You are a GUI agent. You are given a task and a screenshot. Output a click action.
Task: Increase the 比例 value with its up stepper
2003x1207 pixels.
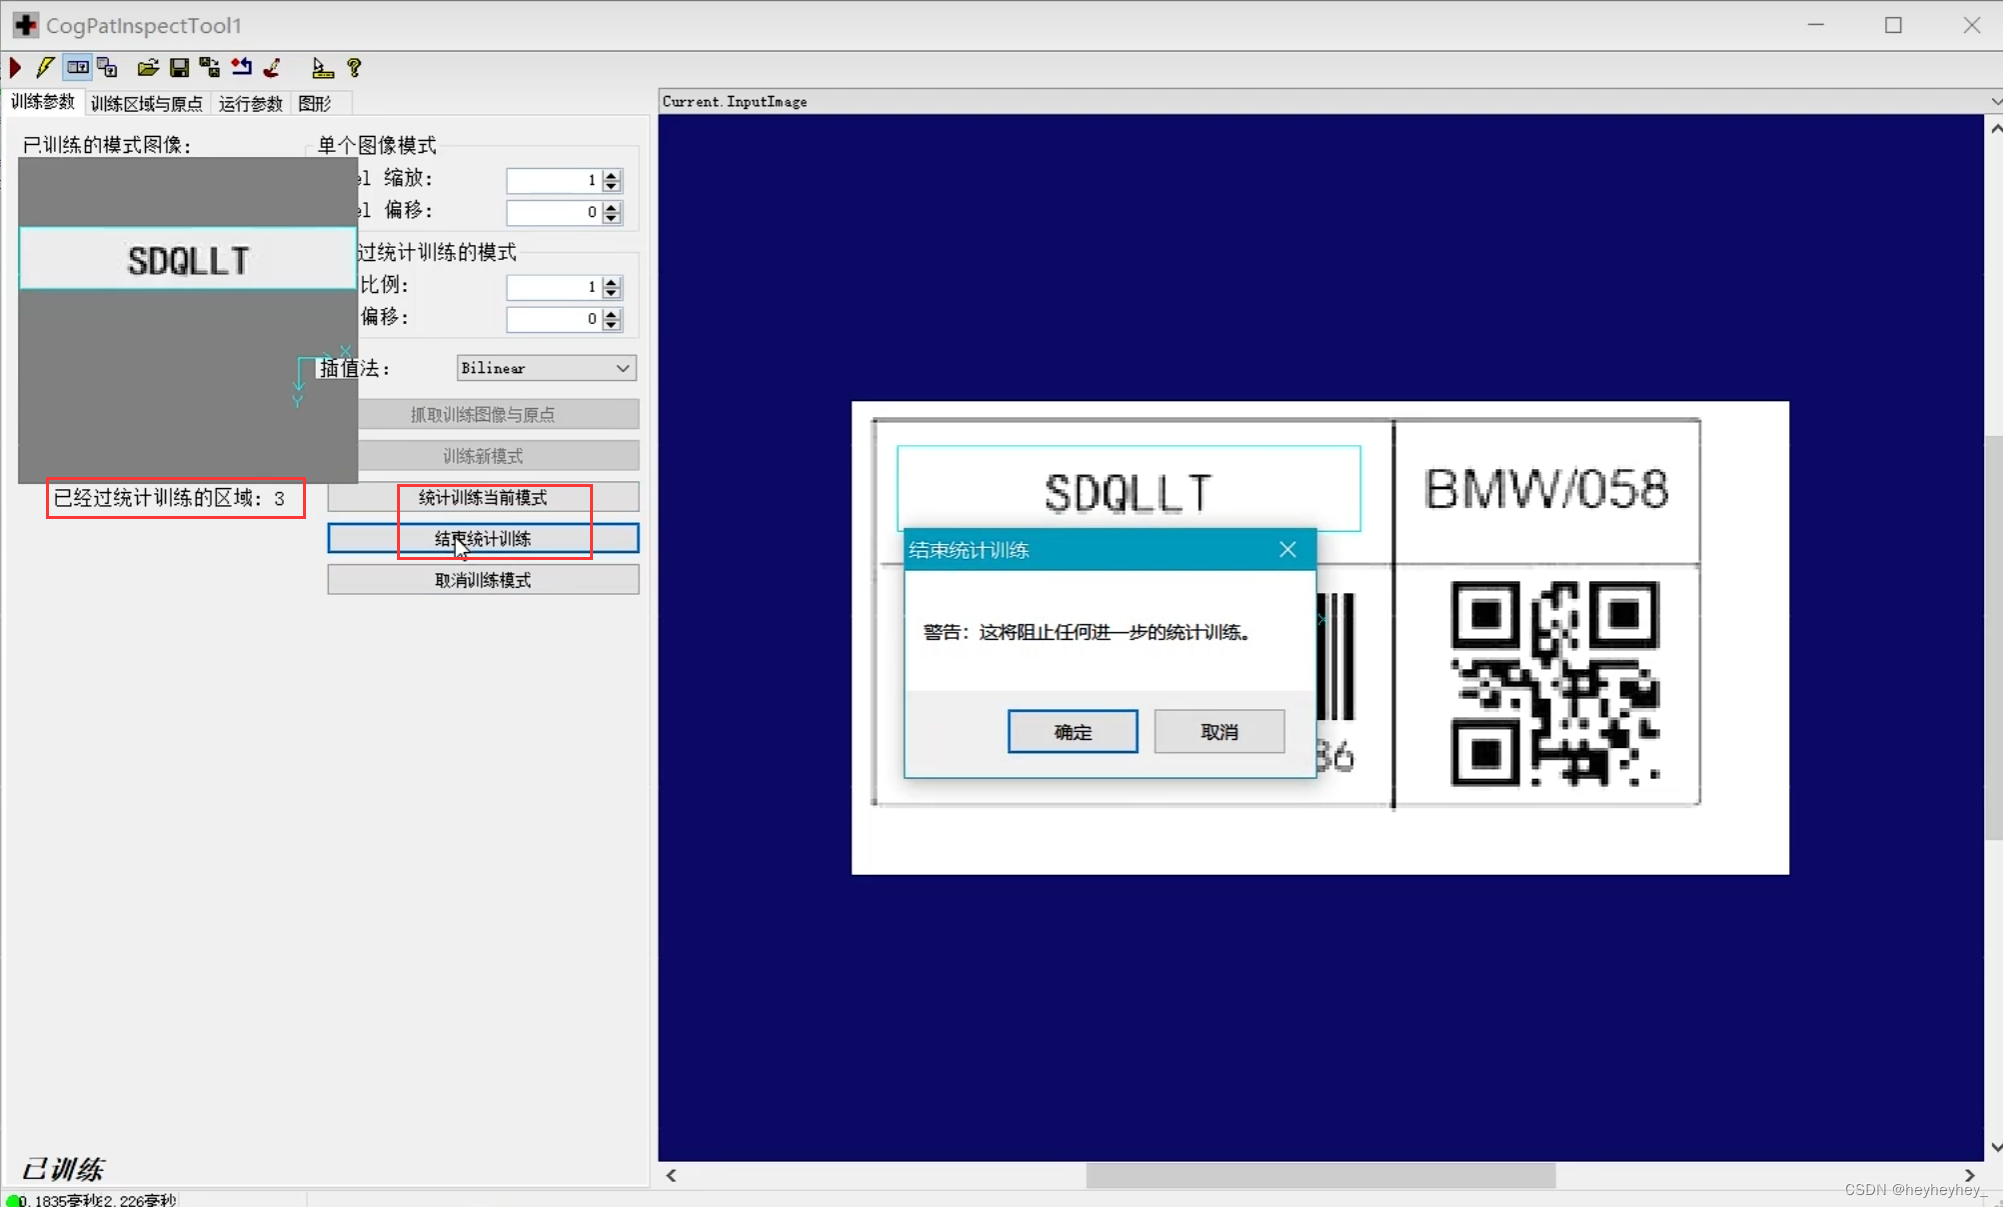[x=611, y=281]
